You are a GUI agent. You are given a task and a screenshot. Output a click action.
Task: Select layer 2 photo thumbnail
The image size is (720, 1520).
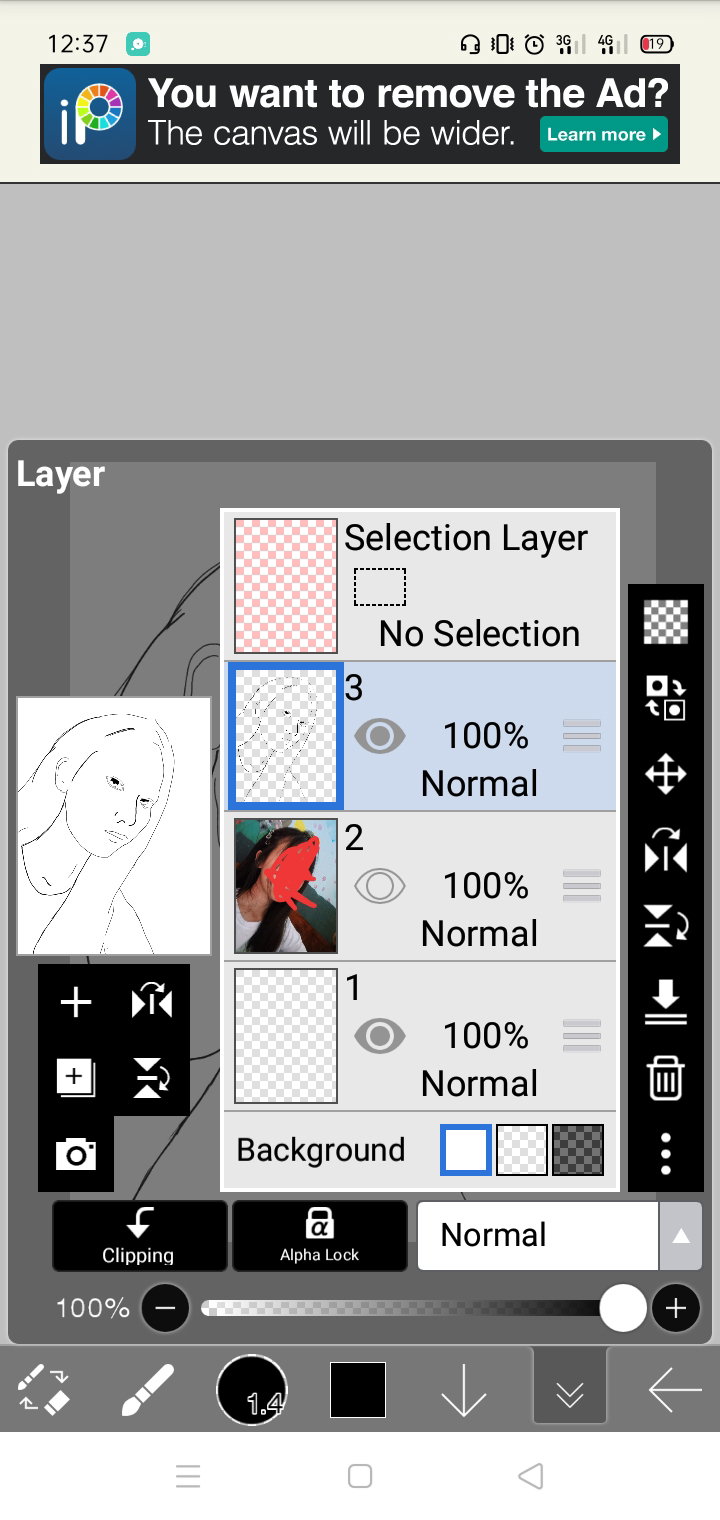click(x=285, y=886)
